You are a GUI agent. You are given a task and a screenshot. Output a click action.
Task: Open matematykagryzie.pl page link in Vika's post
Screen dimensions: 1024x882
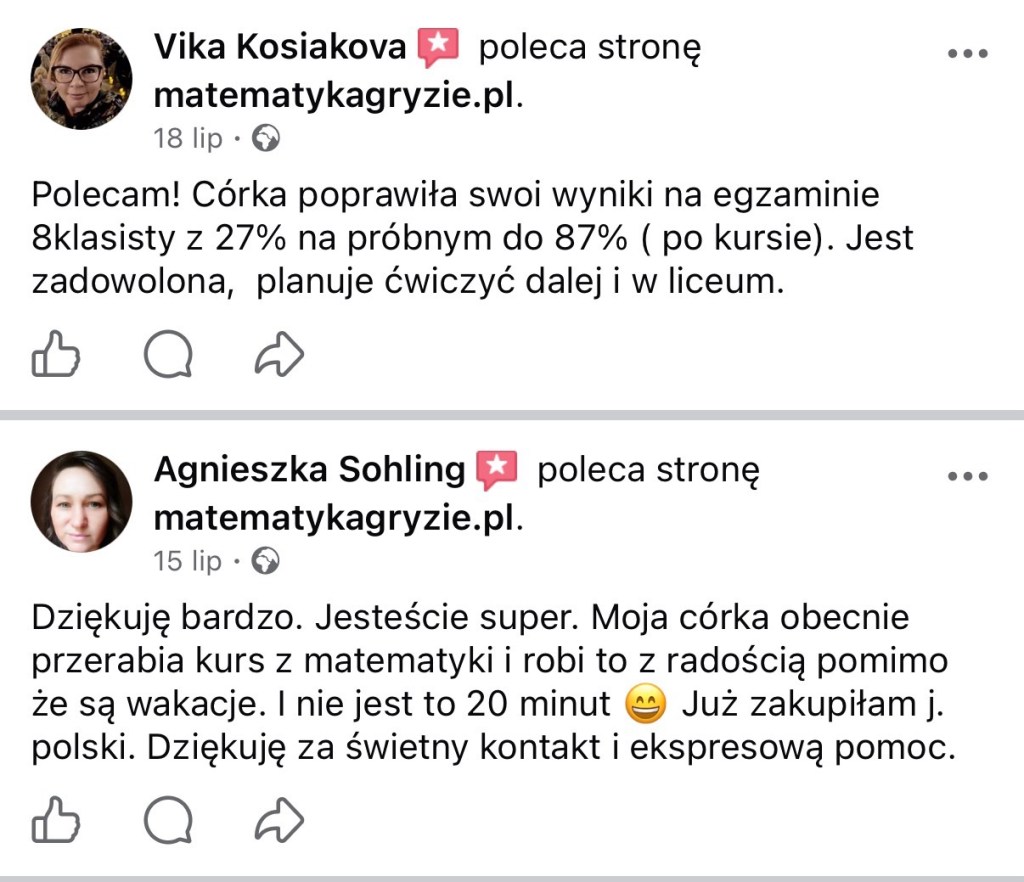coord(336,95)
